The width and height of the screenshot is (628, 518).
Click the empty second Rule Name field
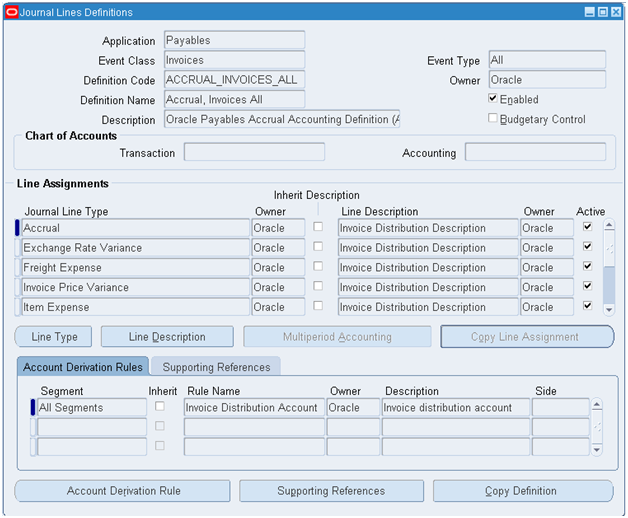point(254,427)
